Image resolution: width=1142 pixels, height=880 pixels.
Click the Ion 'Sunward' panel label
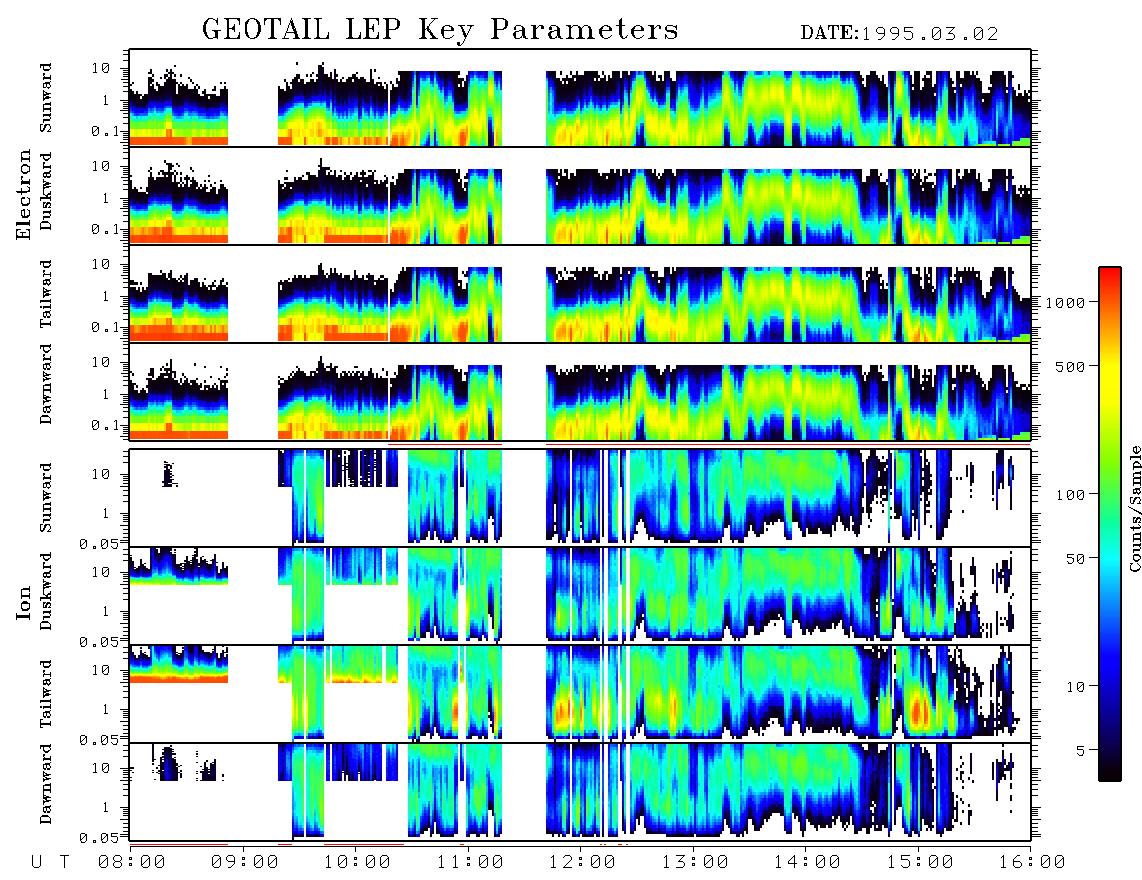click(x=46, y=497)
